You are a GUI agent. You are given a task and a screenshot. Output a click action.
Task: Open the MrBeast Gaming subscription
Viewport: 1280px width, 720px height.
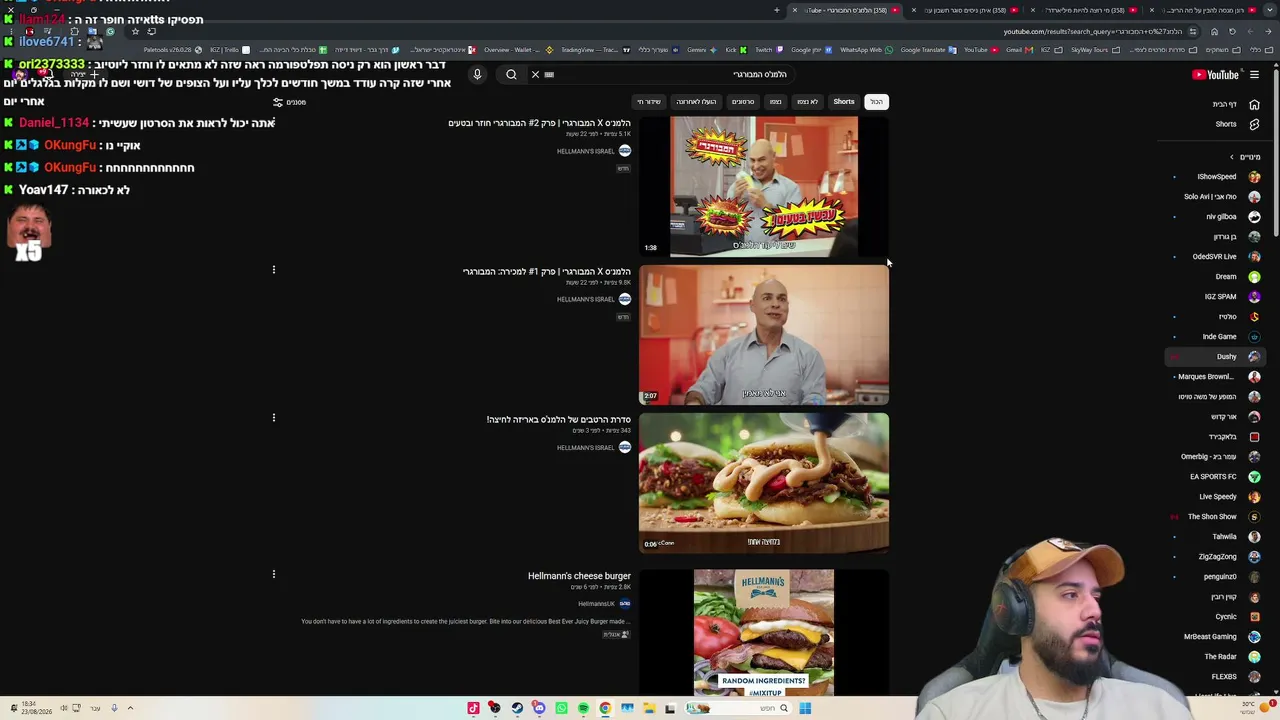click(x=1217, y=637)
